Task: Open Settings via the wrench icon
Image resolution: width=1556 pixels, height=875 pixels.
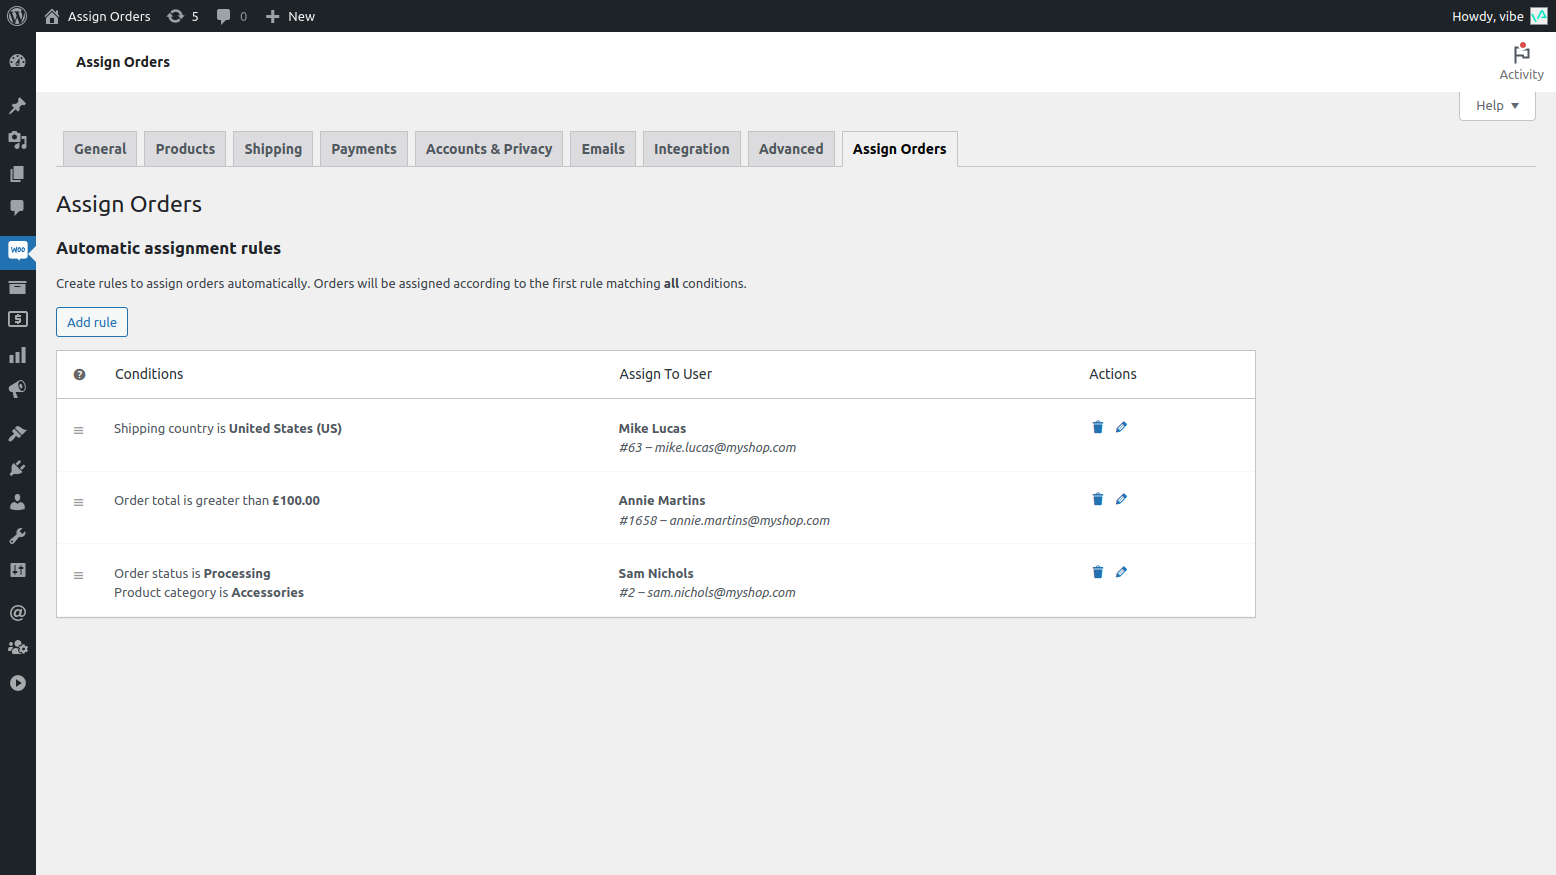Action: coord(17,536)
